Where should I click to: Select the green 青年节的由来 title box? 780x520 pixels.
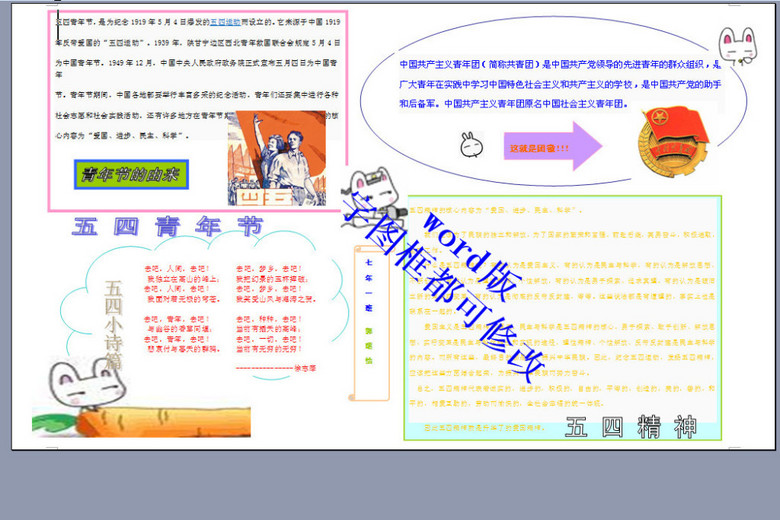[x=133, y=173]
